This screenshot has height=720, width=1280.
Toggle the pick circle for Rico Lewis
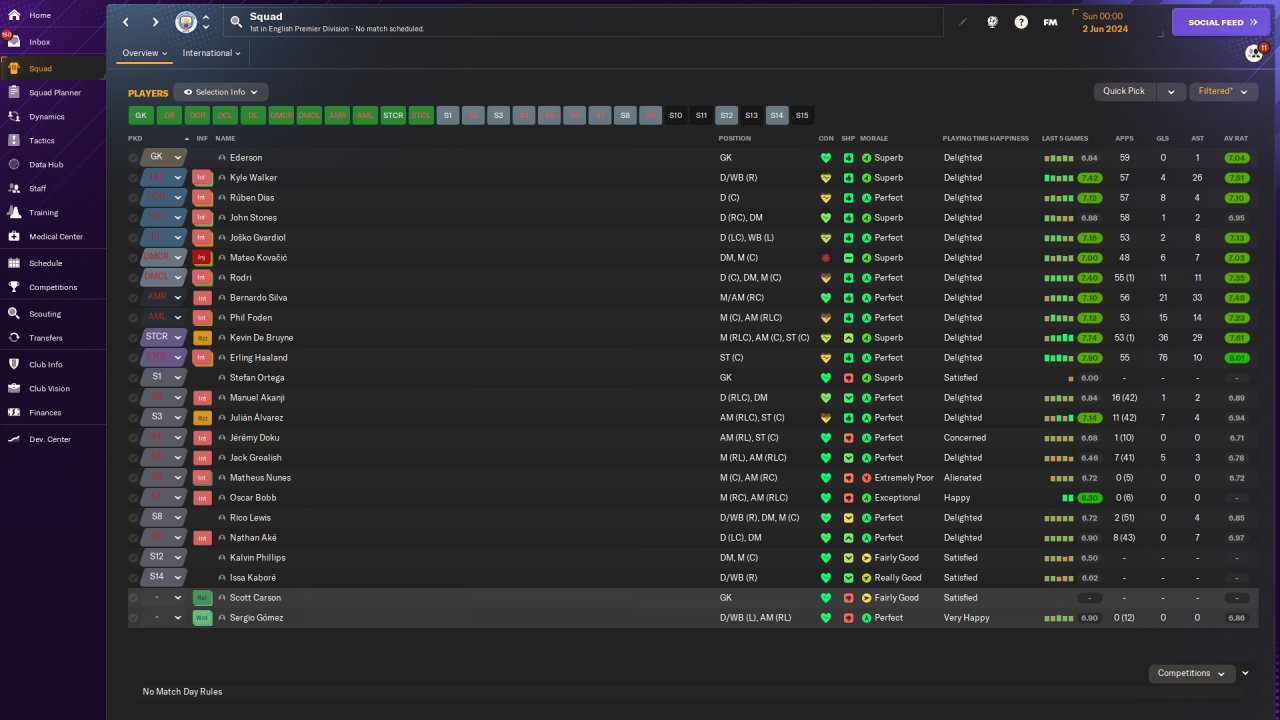pos(134,518)
